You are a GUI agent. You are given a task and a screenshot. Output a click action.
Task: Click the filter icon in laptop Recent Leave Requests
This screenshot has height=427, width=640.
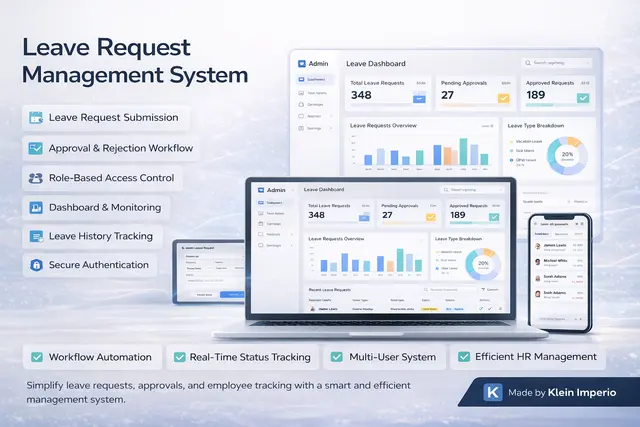pos(483,289)
